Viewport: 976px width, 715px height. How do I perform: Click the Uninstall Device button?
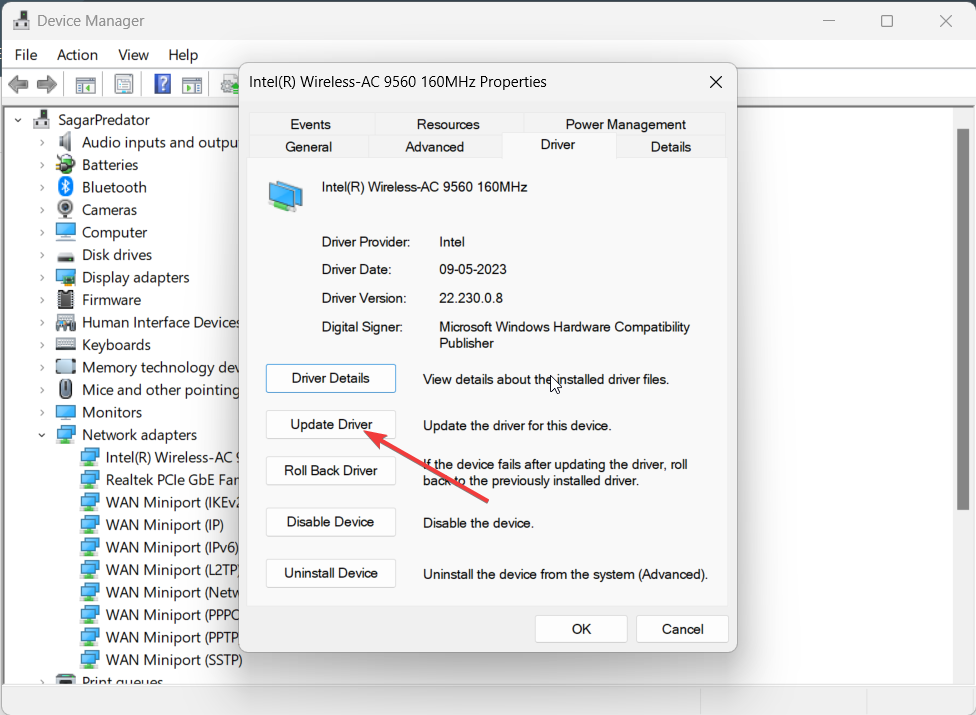[331, 573]
